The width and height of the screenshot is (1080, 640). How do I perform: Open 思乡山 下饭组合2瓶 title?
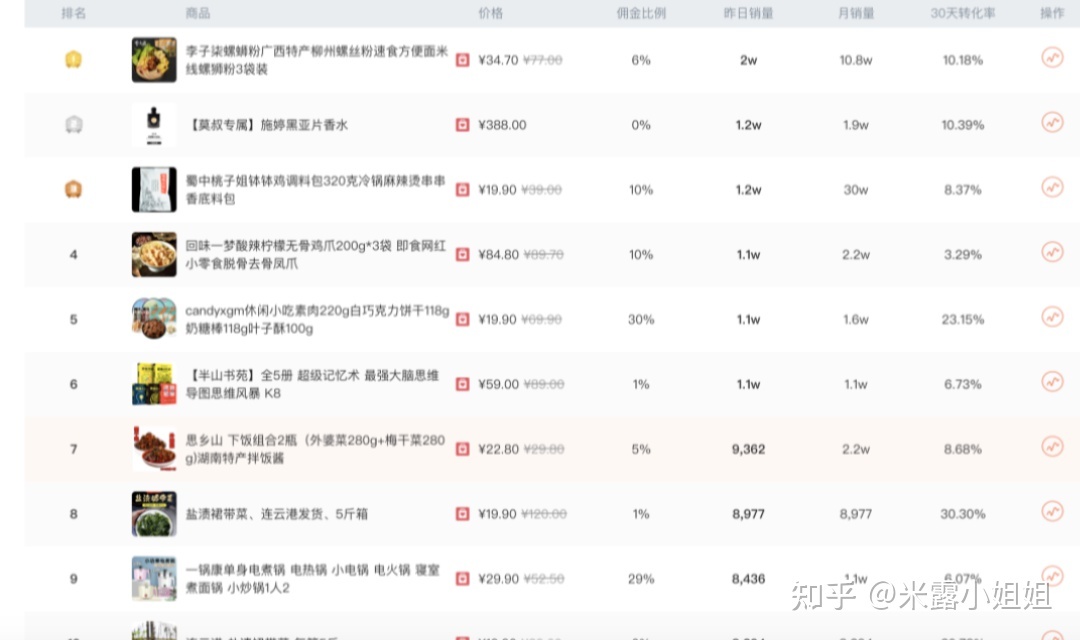[315, 448]
